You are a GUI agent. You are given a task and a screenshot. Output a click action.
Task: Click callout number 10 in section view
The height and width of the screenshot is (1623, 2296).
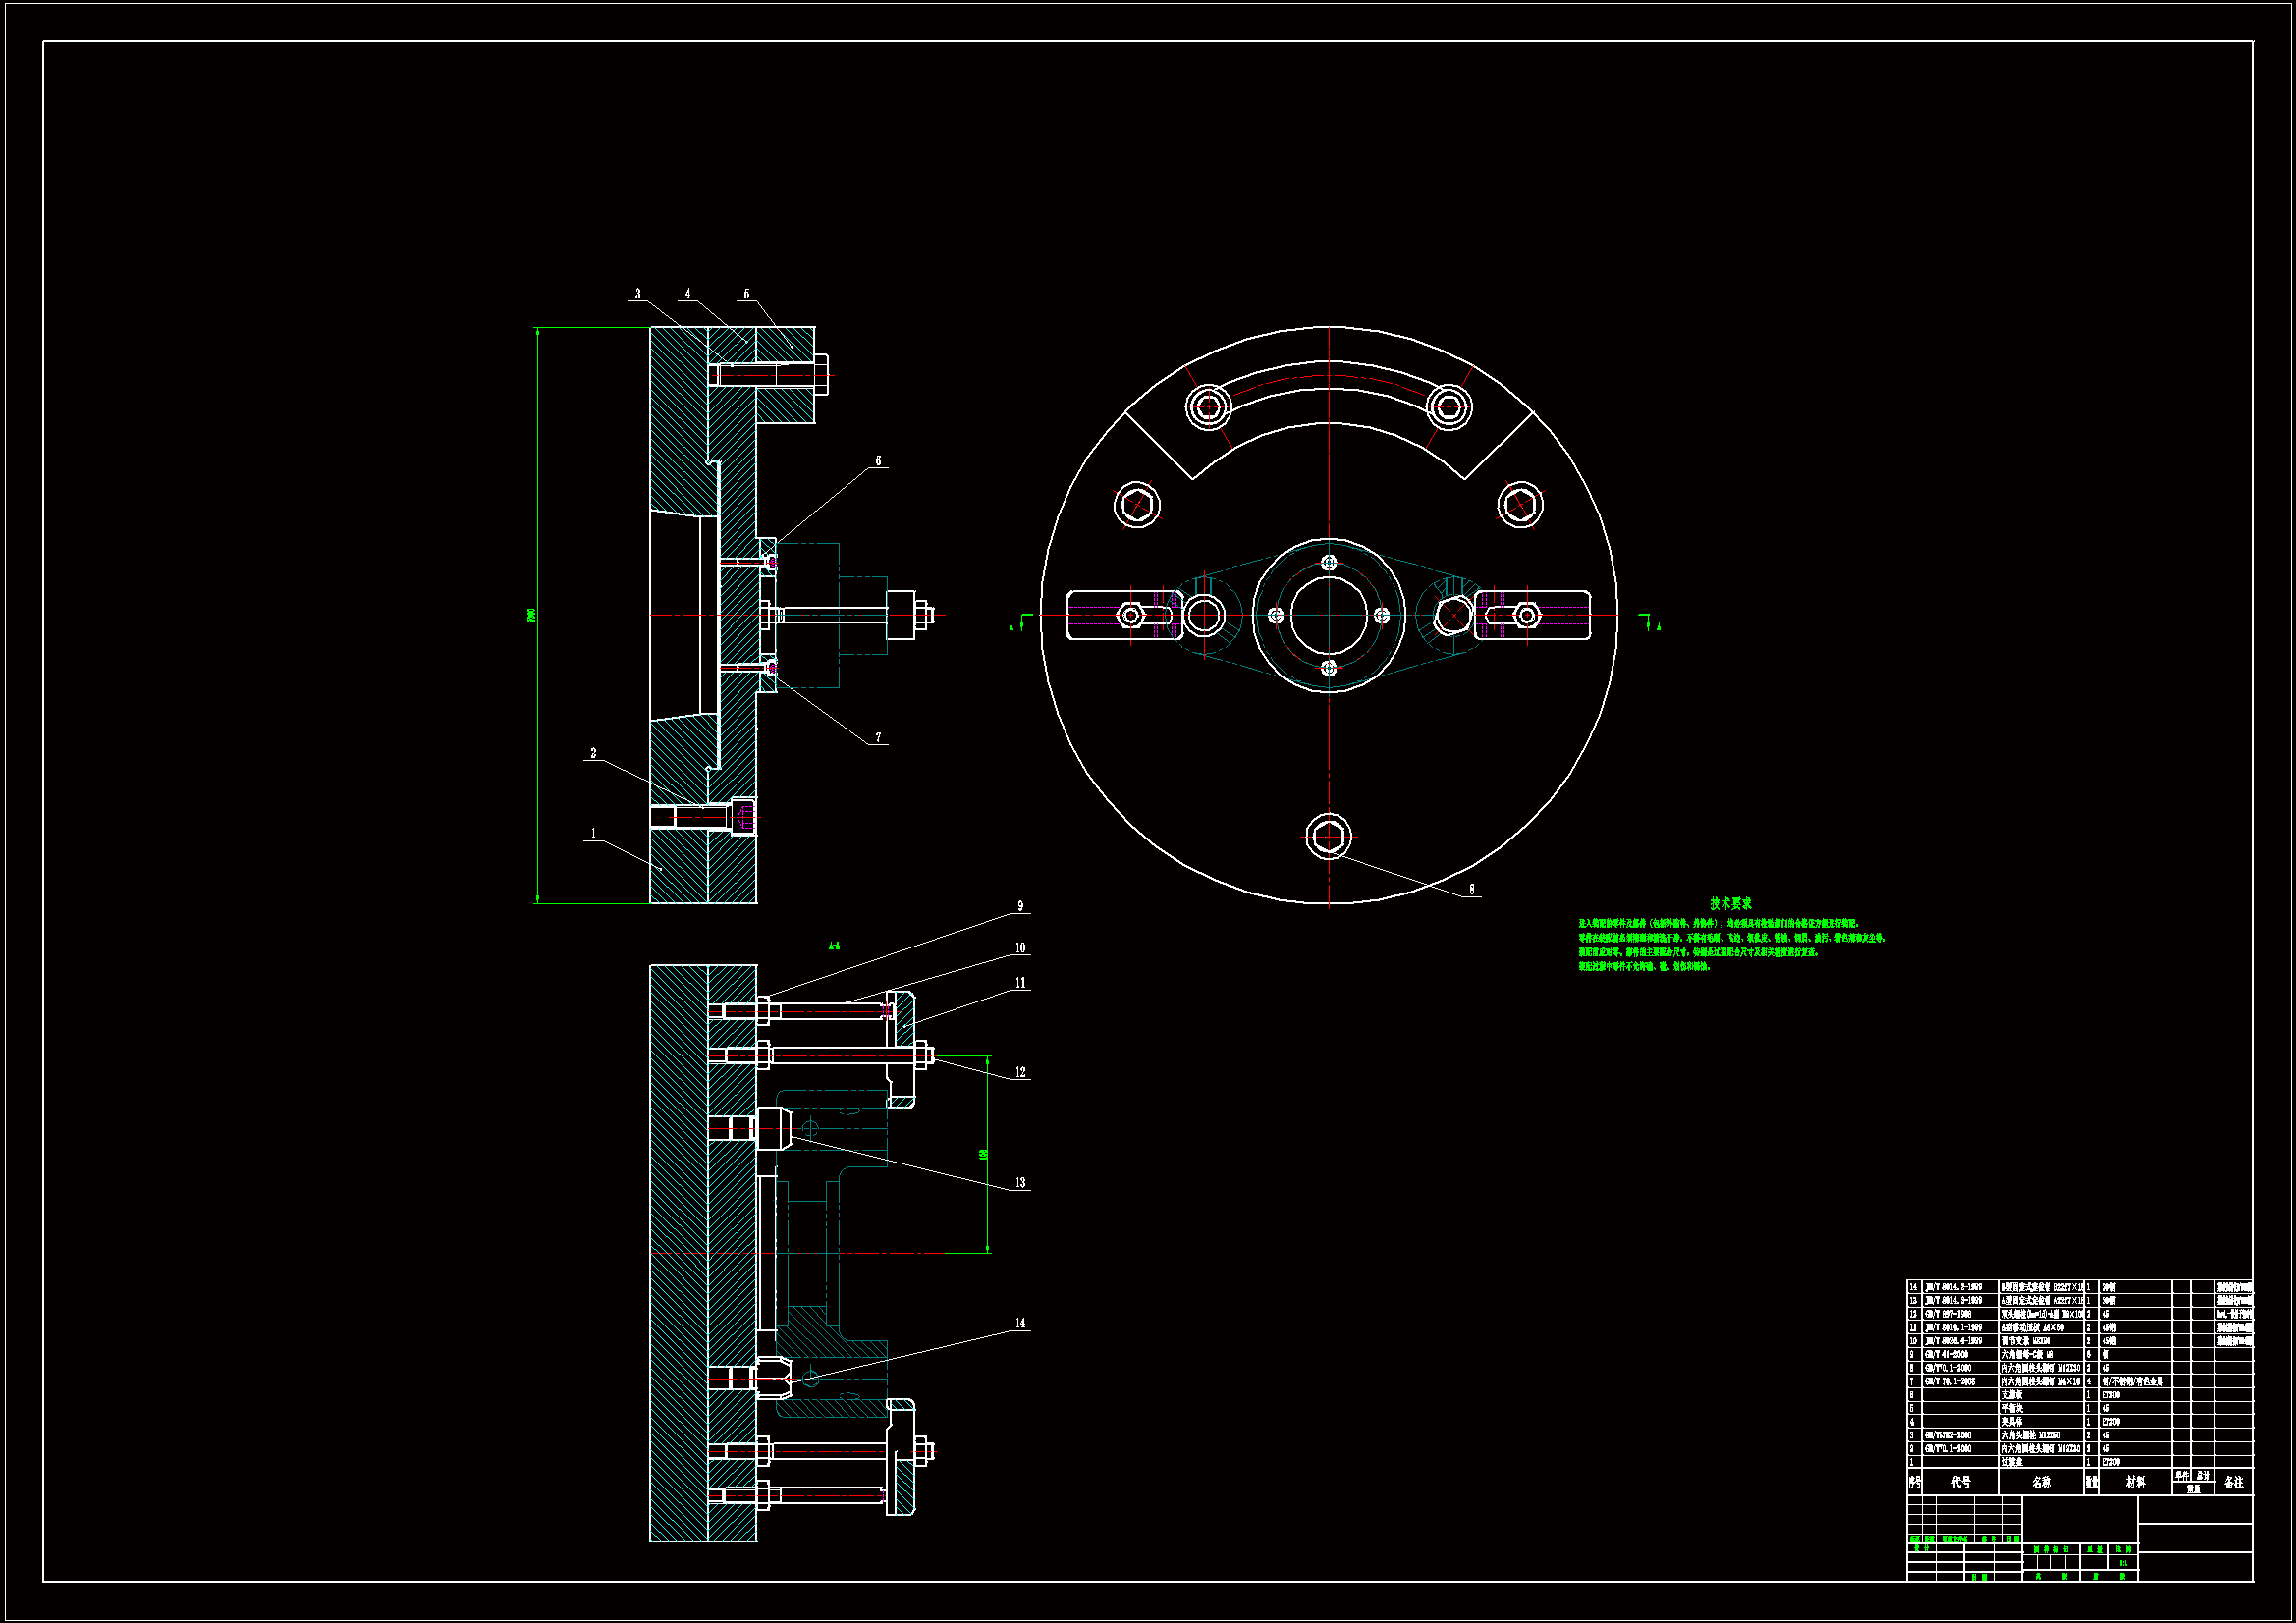click(x=1020, y=948)
